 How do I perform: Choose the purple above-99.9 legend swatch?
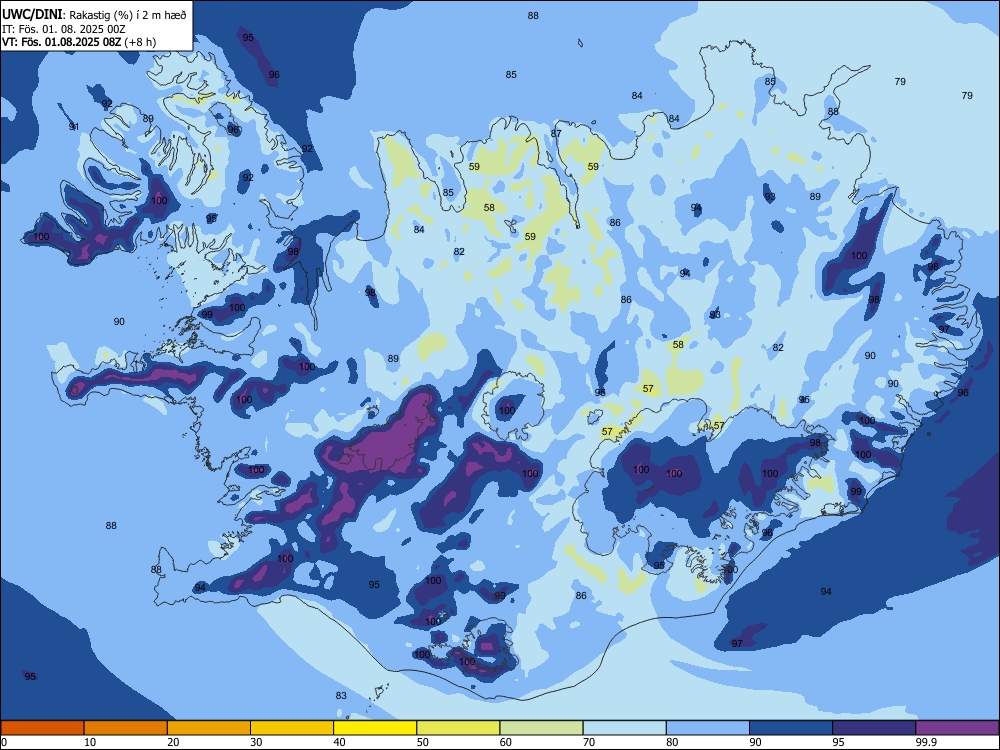pos(957,728)
